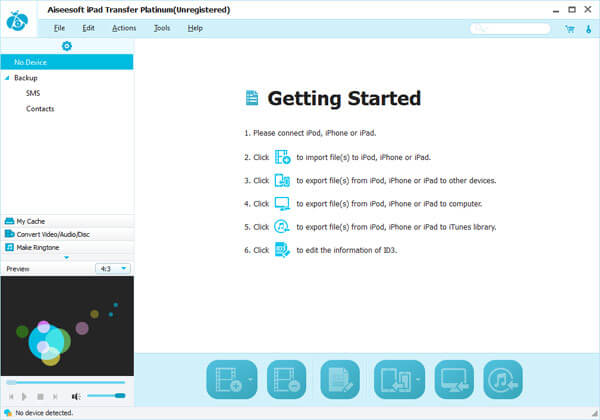Click the Preview label
Screen dimensions: 600x420
click(x=18, y=269)
